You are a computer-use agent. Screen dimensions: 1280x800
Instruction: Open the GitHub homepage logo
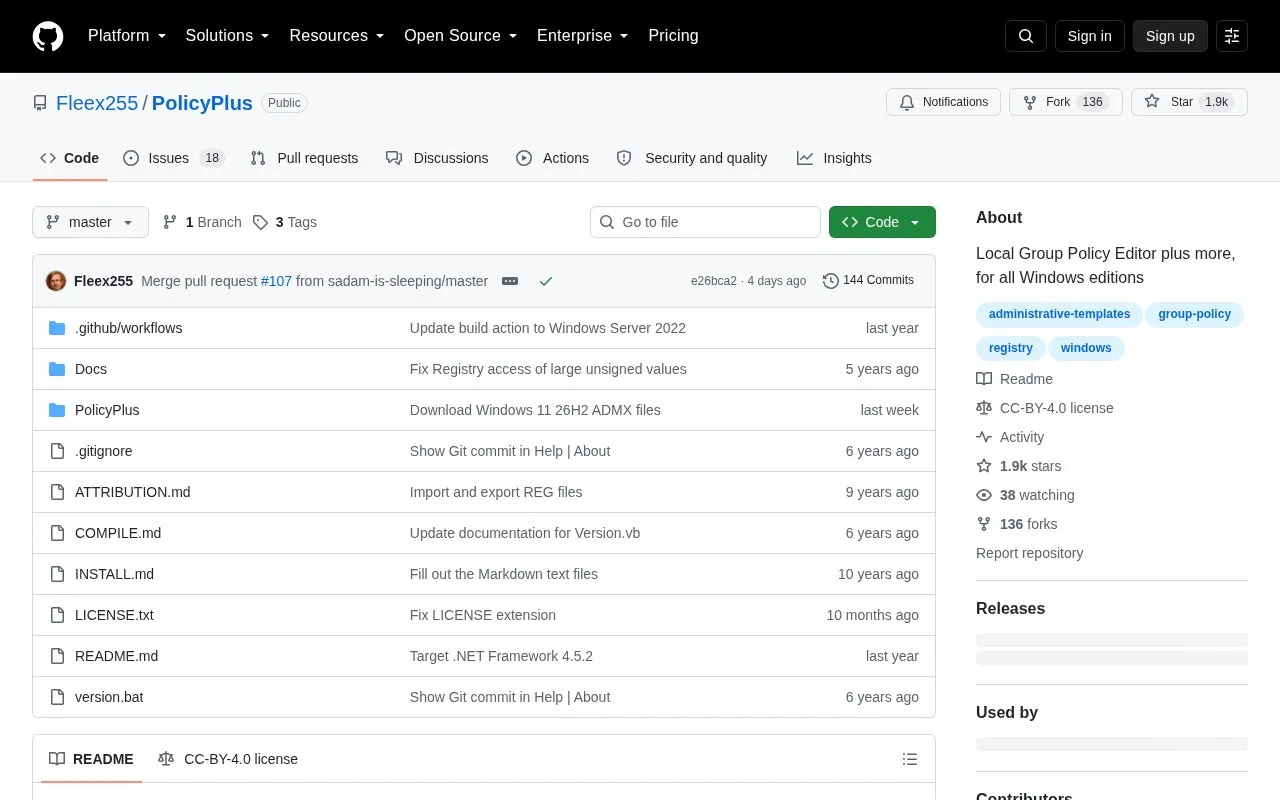click(x=48, y=36)
